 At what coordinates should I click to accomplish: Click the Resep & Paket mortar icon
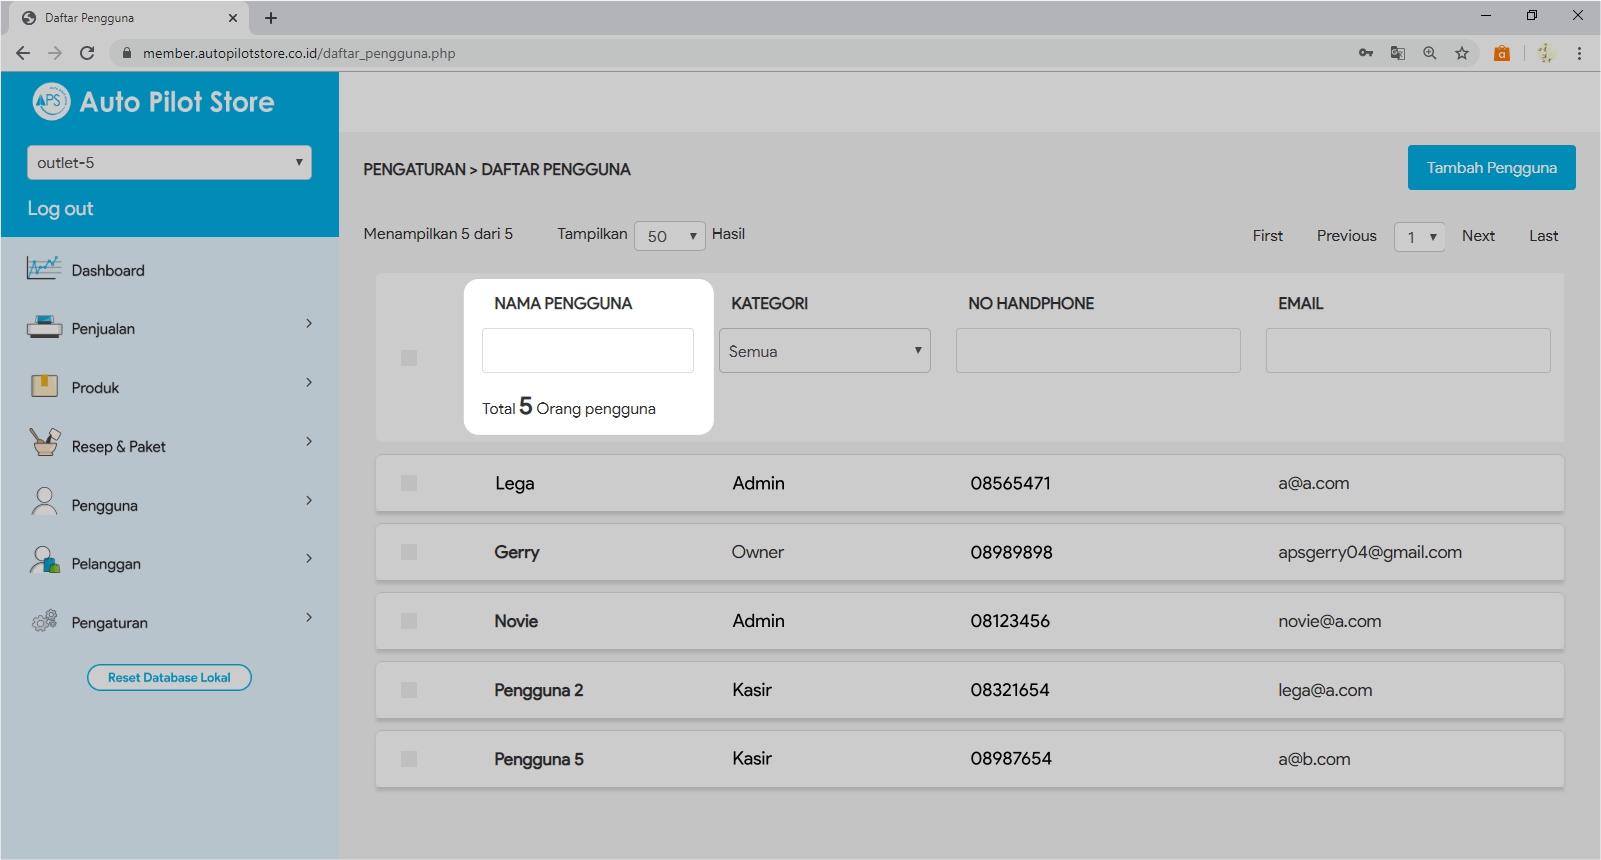pos(44,443)
